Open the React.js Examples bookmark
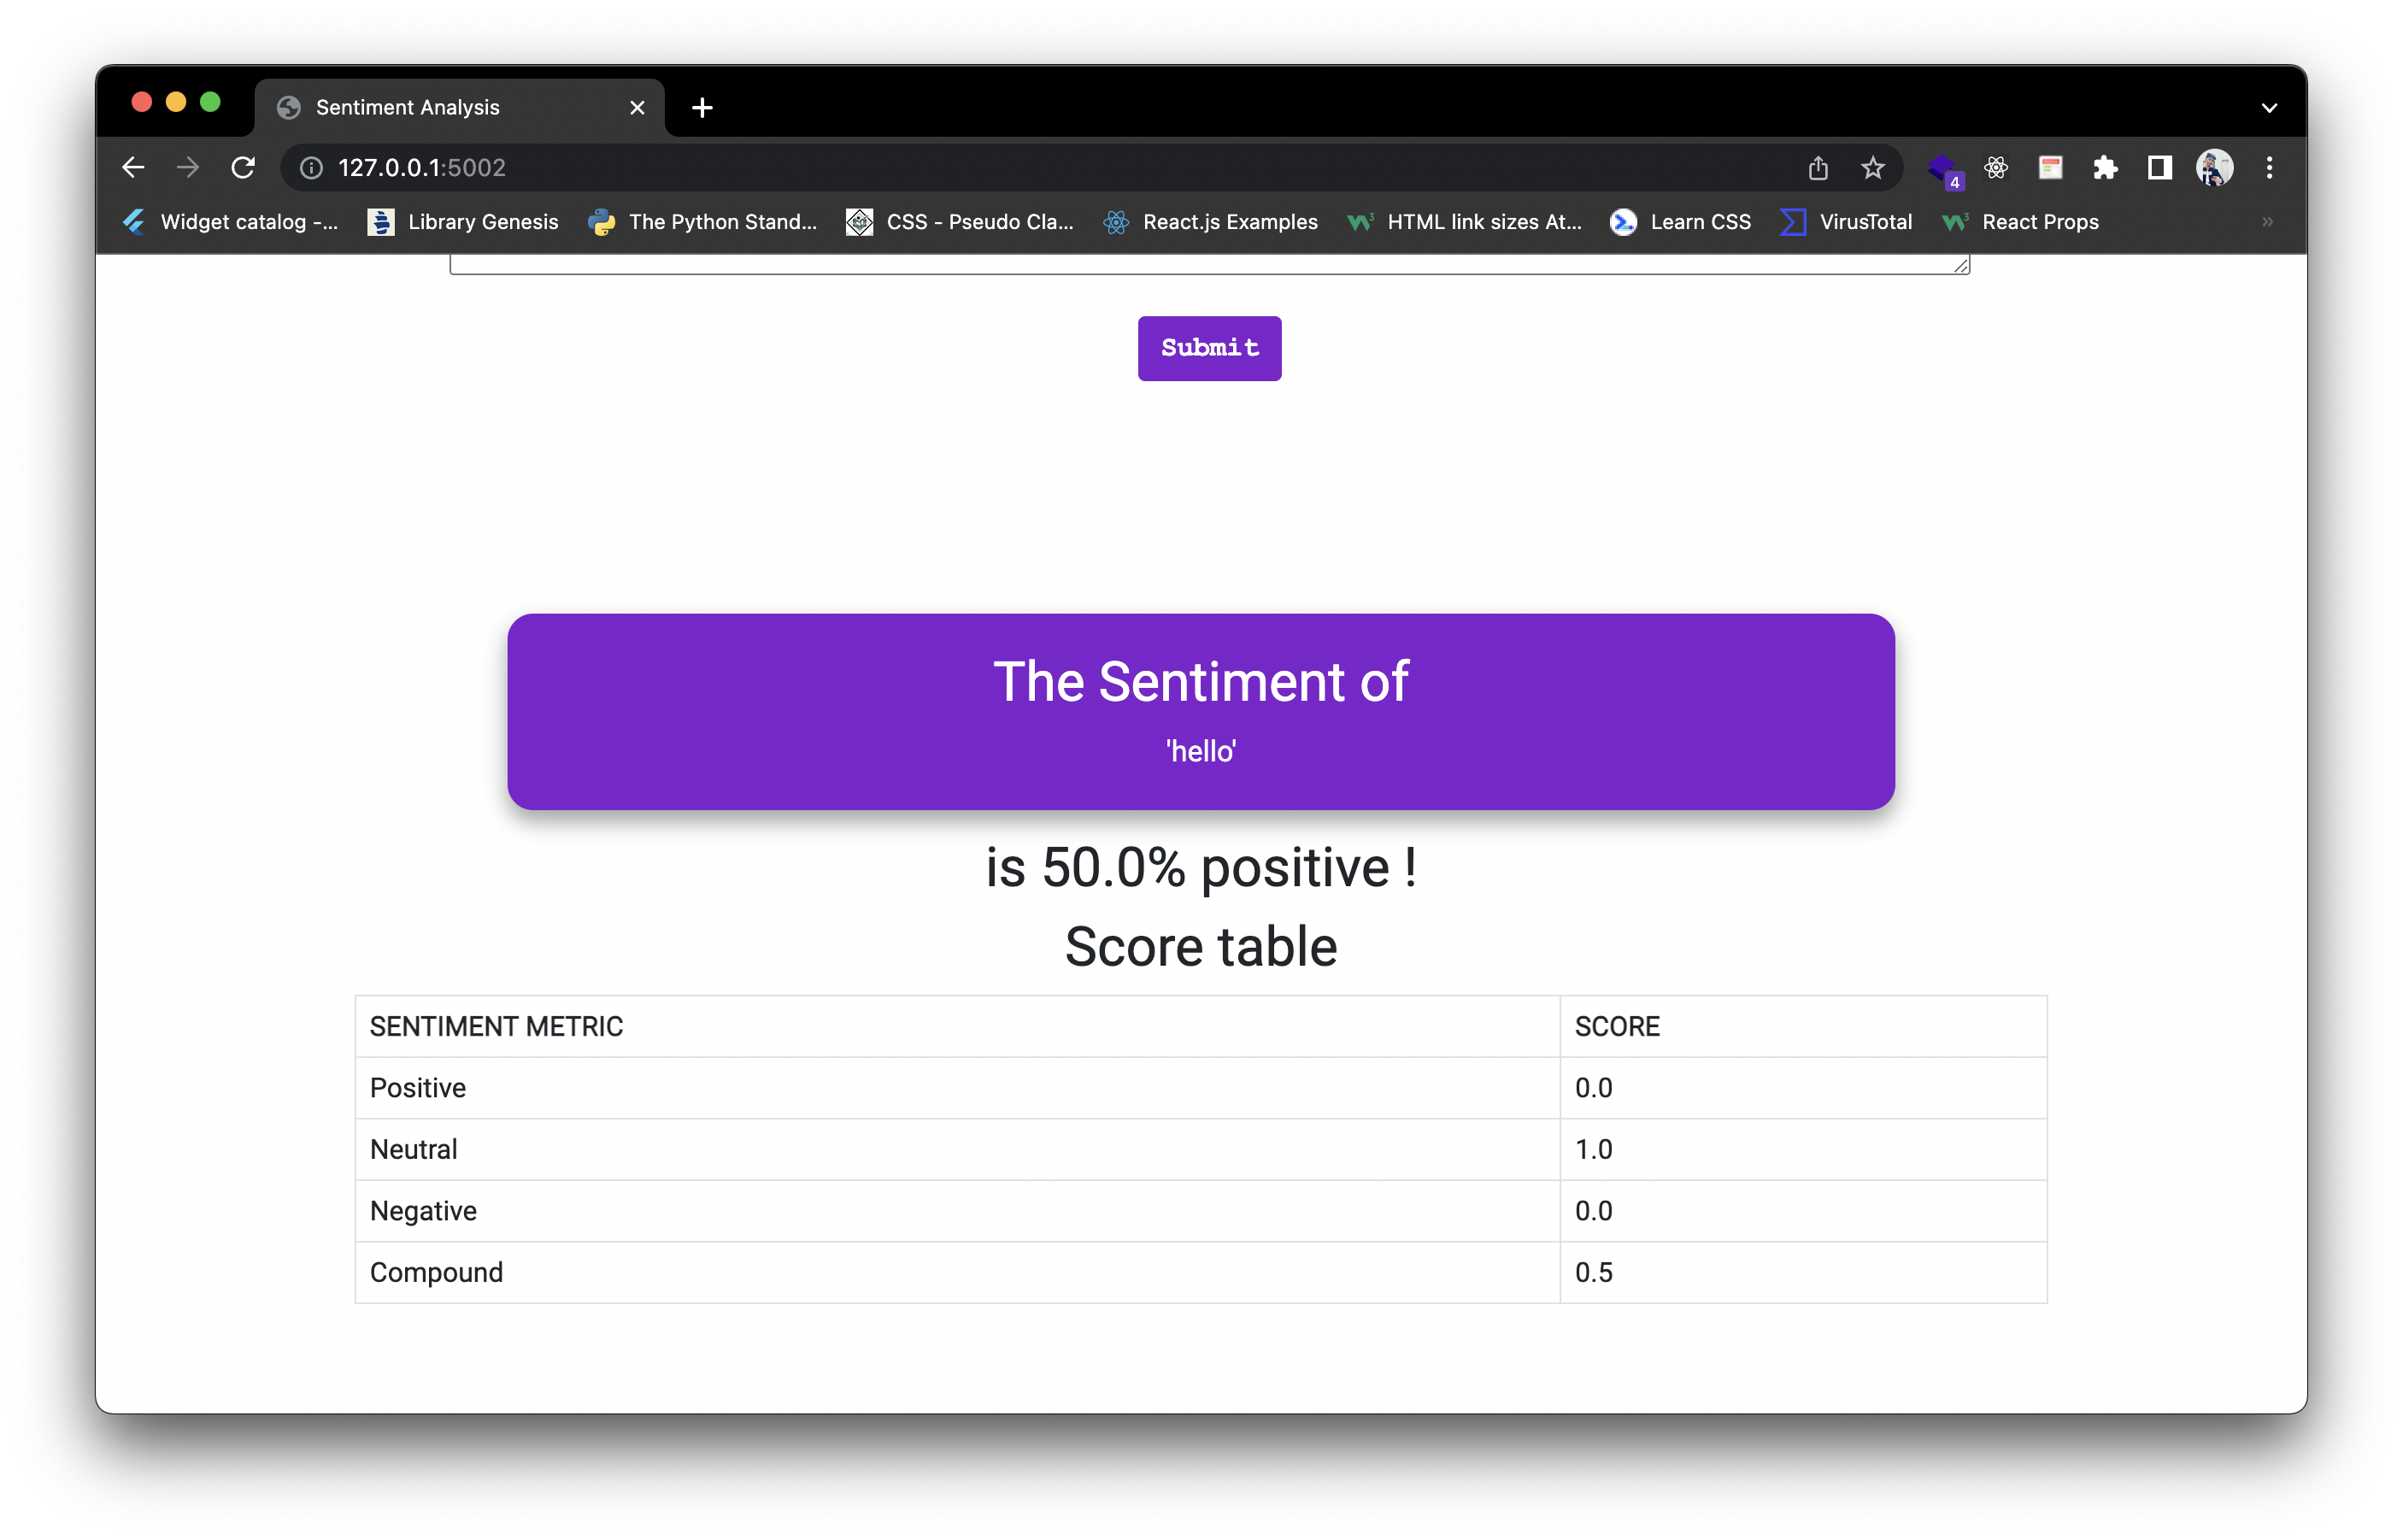 [1210, 222]
